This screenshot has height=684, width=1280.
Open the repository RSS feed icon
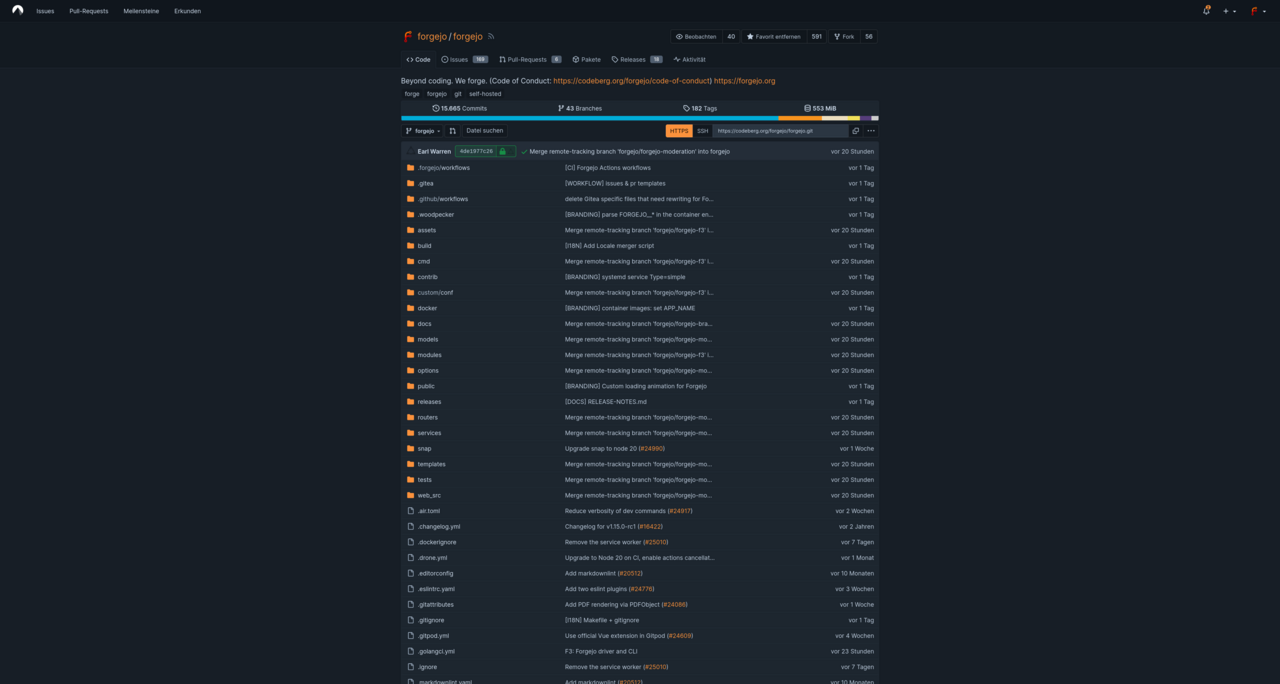click(491, 36)
